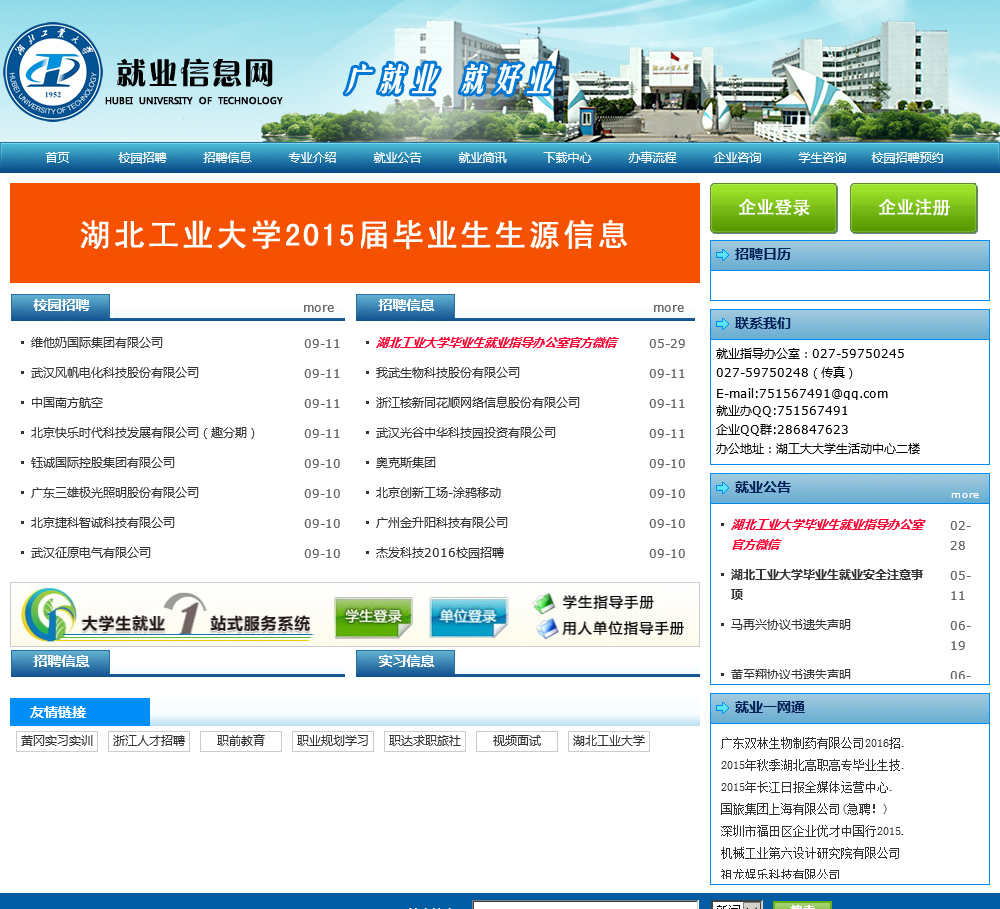Open 维他奶国际集团有限公司 listing
The width and height of the screenshot is (1000, 909).
tap(97, 343)
